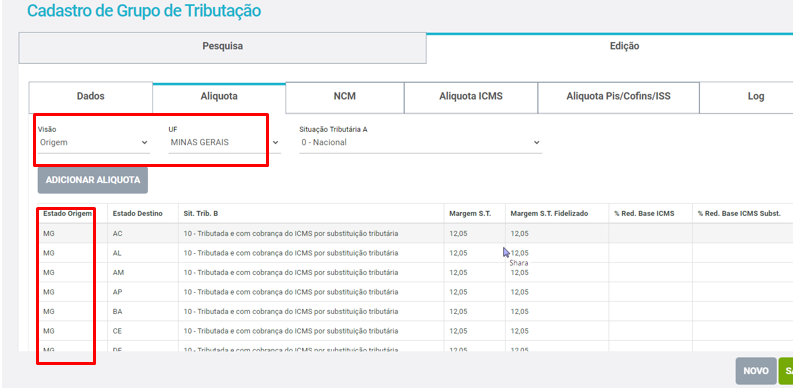Open the Situação Tributária A dropdown

(420, 143)
